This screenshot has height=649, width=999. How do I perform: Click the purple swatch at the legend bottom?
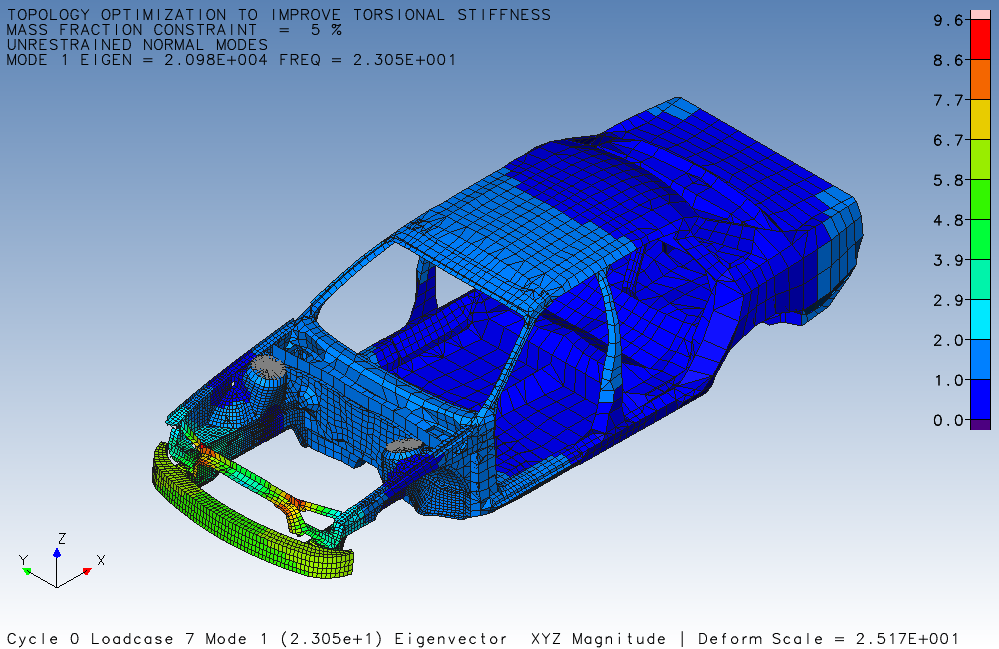(980, 425)
